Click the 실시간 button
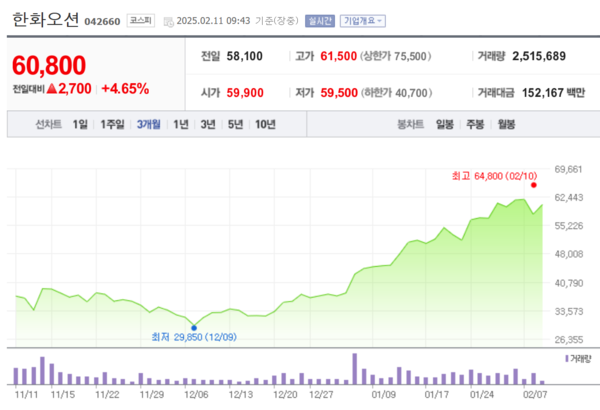Viewport: 600px width, 410px height. click(x=319, y=20)
